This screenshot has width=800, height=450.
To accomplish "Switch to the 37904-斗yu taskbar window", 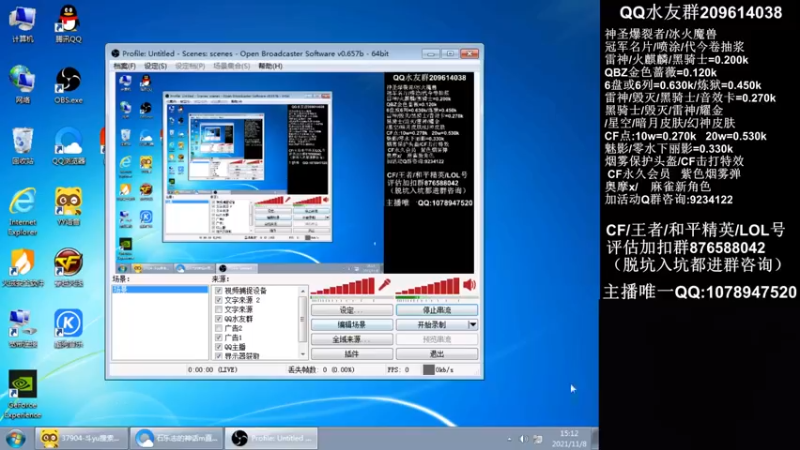I will tap(81, 438).
